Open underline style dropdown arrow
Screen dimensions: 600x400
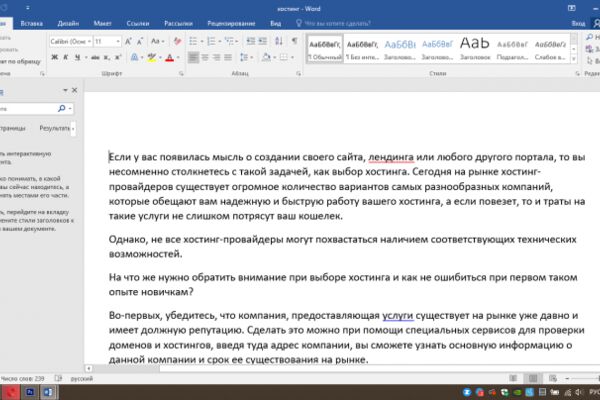click(86, 57)
